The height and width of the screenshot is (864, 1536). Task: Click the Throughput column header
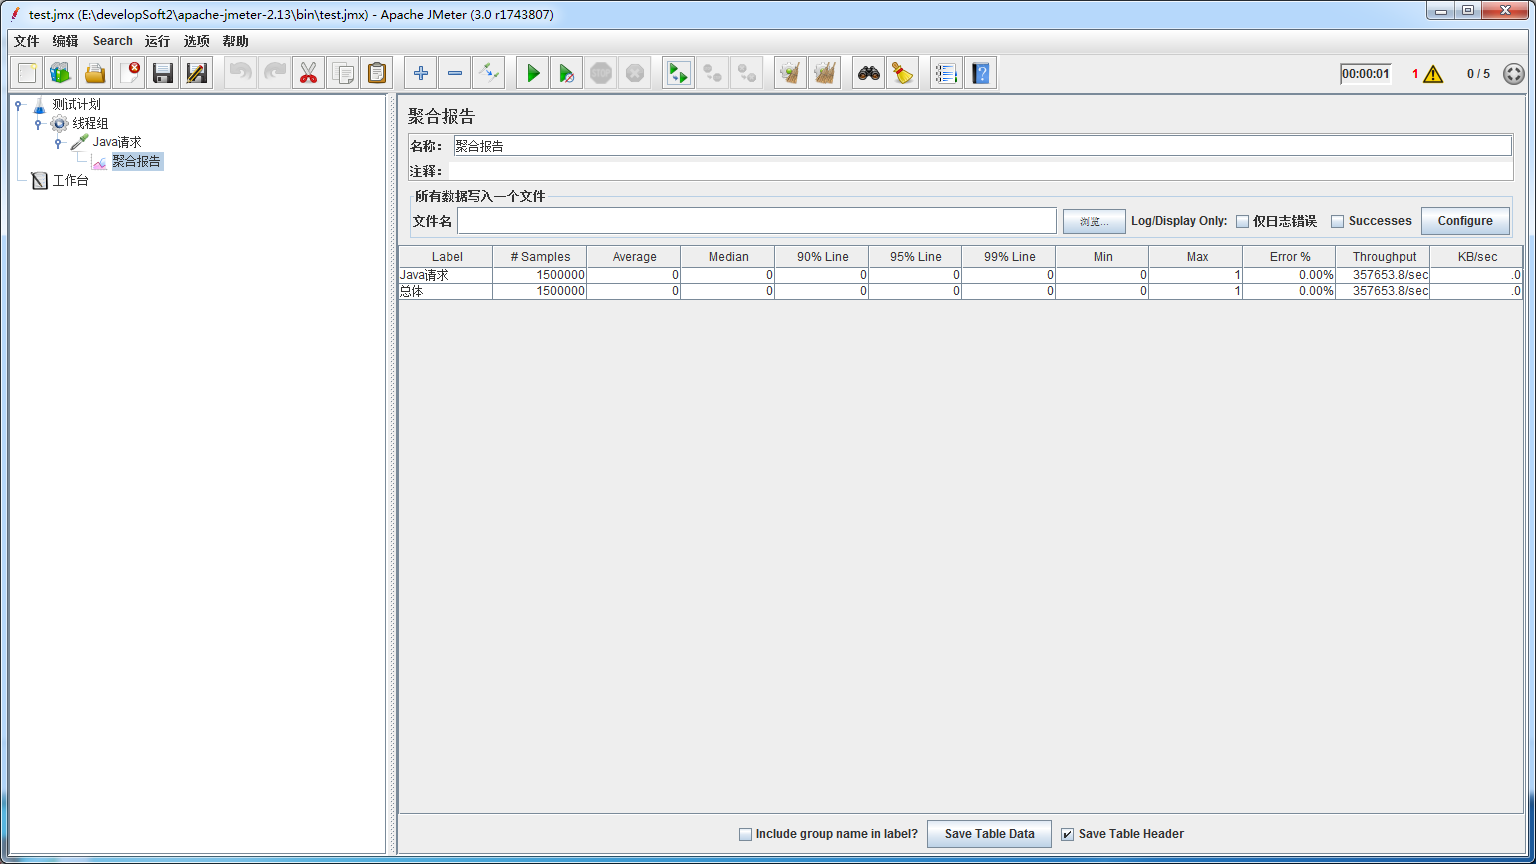coord(1383,257)
